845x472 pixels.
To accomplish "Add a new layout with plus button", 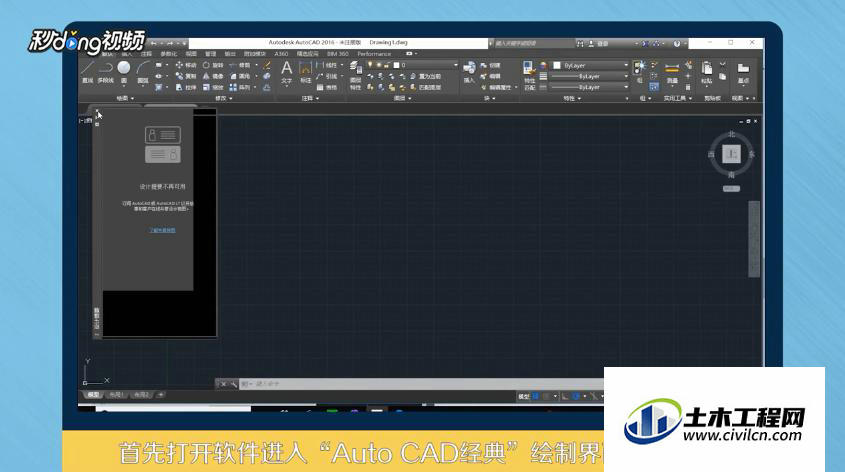I will 161,395.
